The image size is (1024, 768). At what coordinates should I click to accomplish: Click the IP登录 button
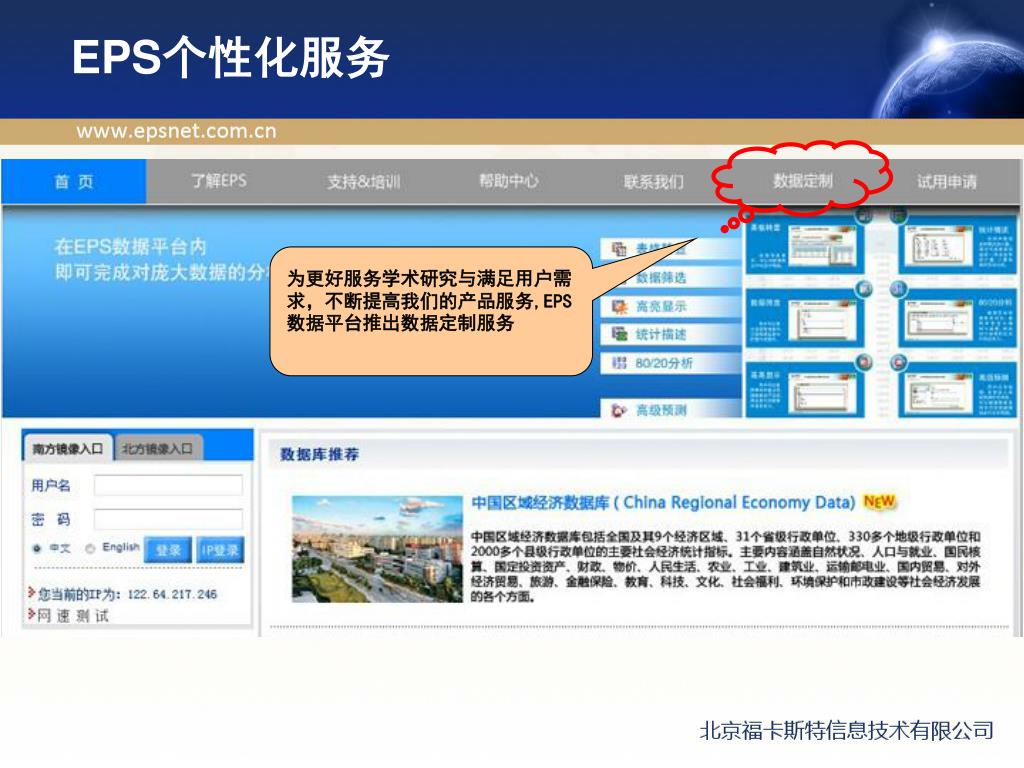pos(220,550)
